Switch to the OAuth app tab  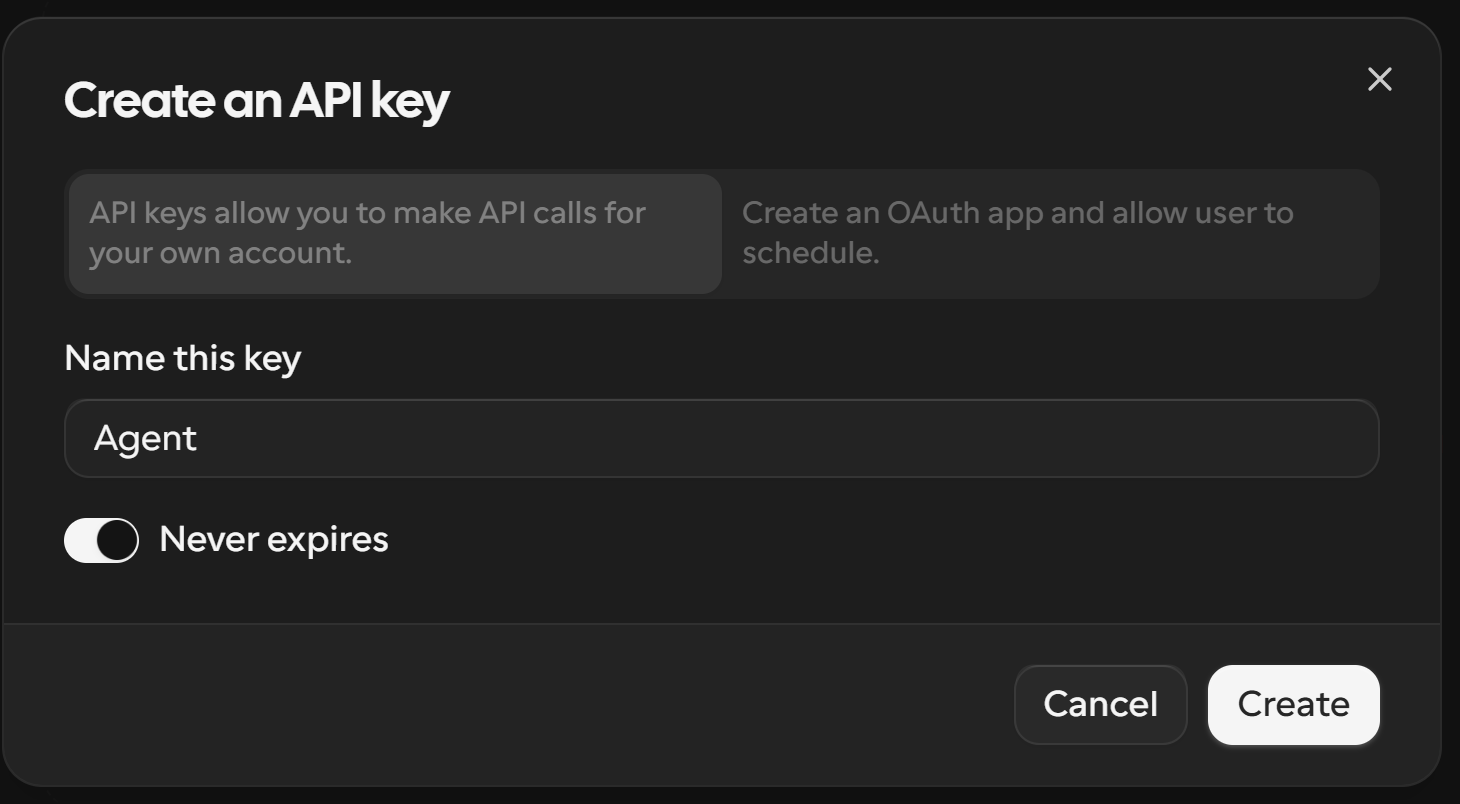[x=1050, y=233]
